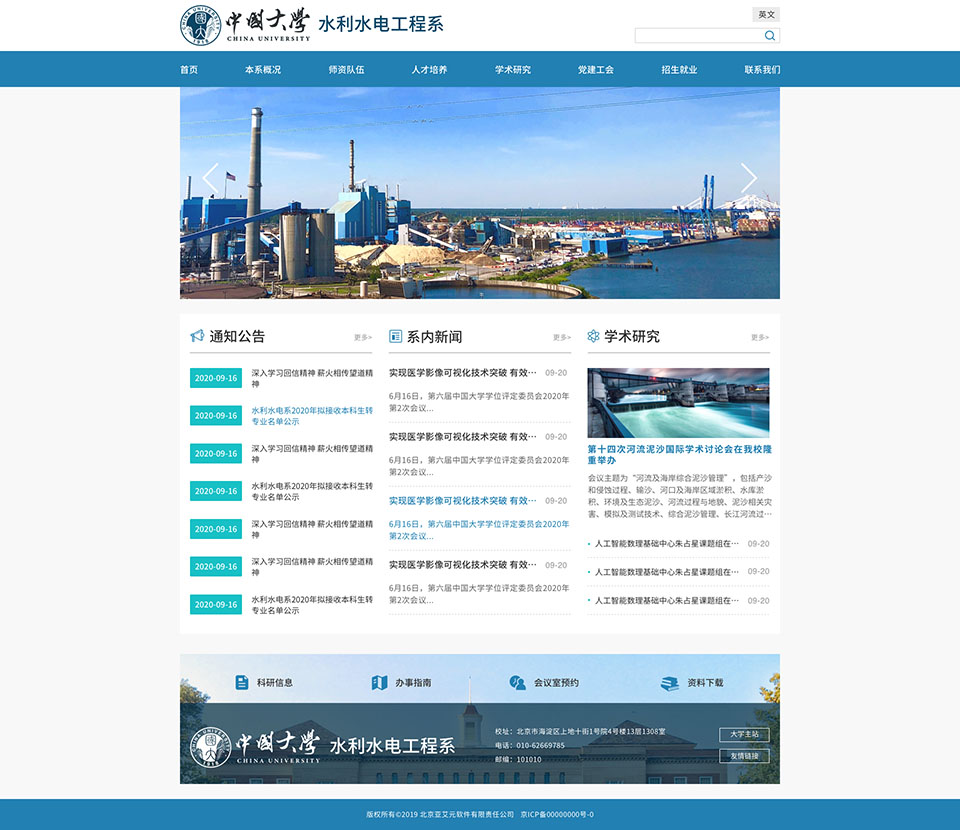Open the 招生就业 navigation menu
The height and width of the screenshot is (830, 960).
679,70
